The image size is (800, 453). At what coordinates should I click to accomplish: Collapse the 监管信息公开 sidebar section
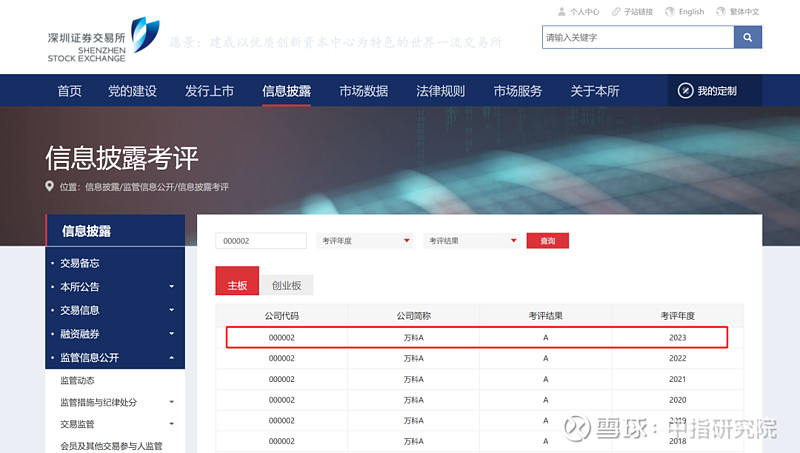171,357
